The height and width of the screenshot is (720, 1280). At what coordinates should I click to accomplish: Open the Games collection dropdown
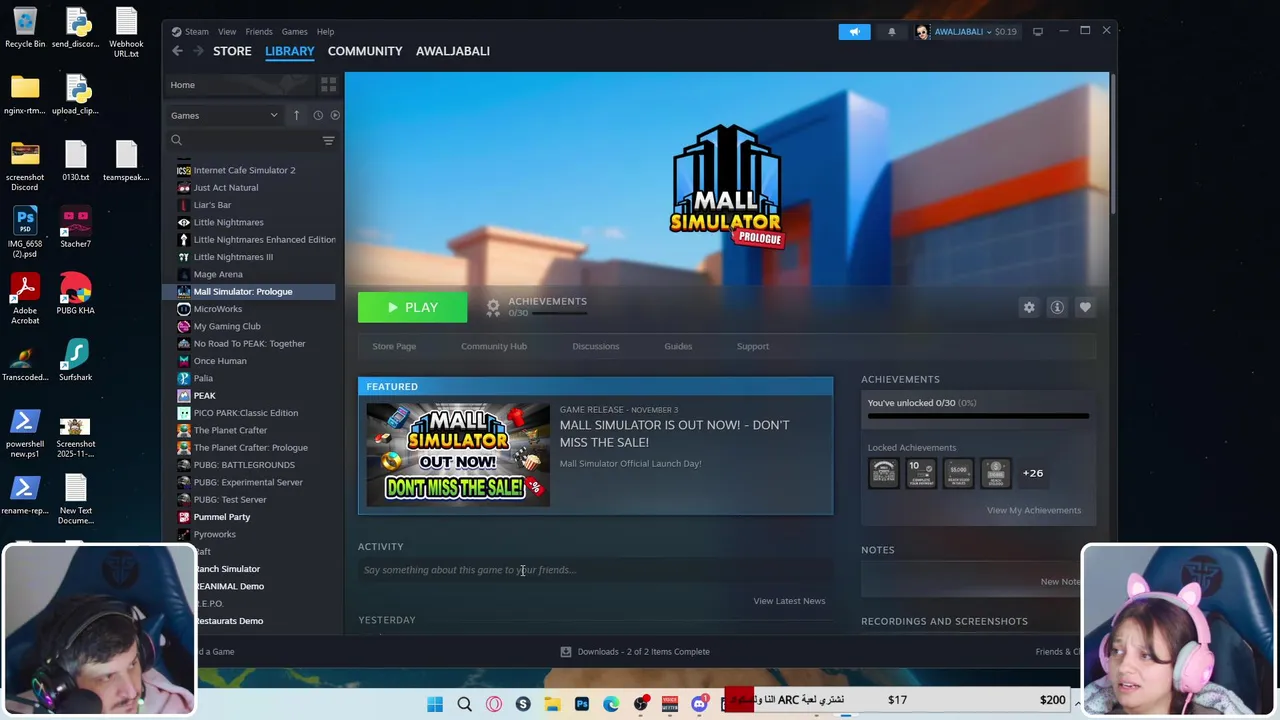[224, 115]
